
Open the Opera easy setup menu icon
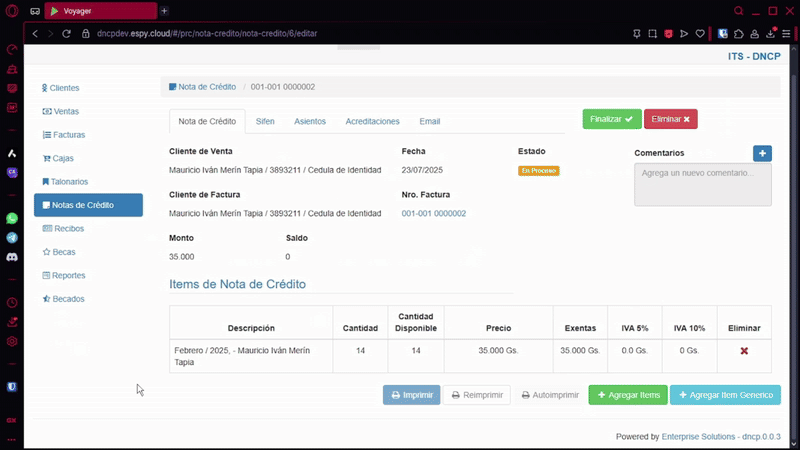click(x=786, y=33)
